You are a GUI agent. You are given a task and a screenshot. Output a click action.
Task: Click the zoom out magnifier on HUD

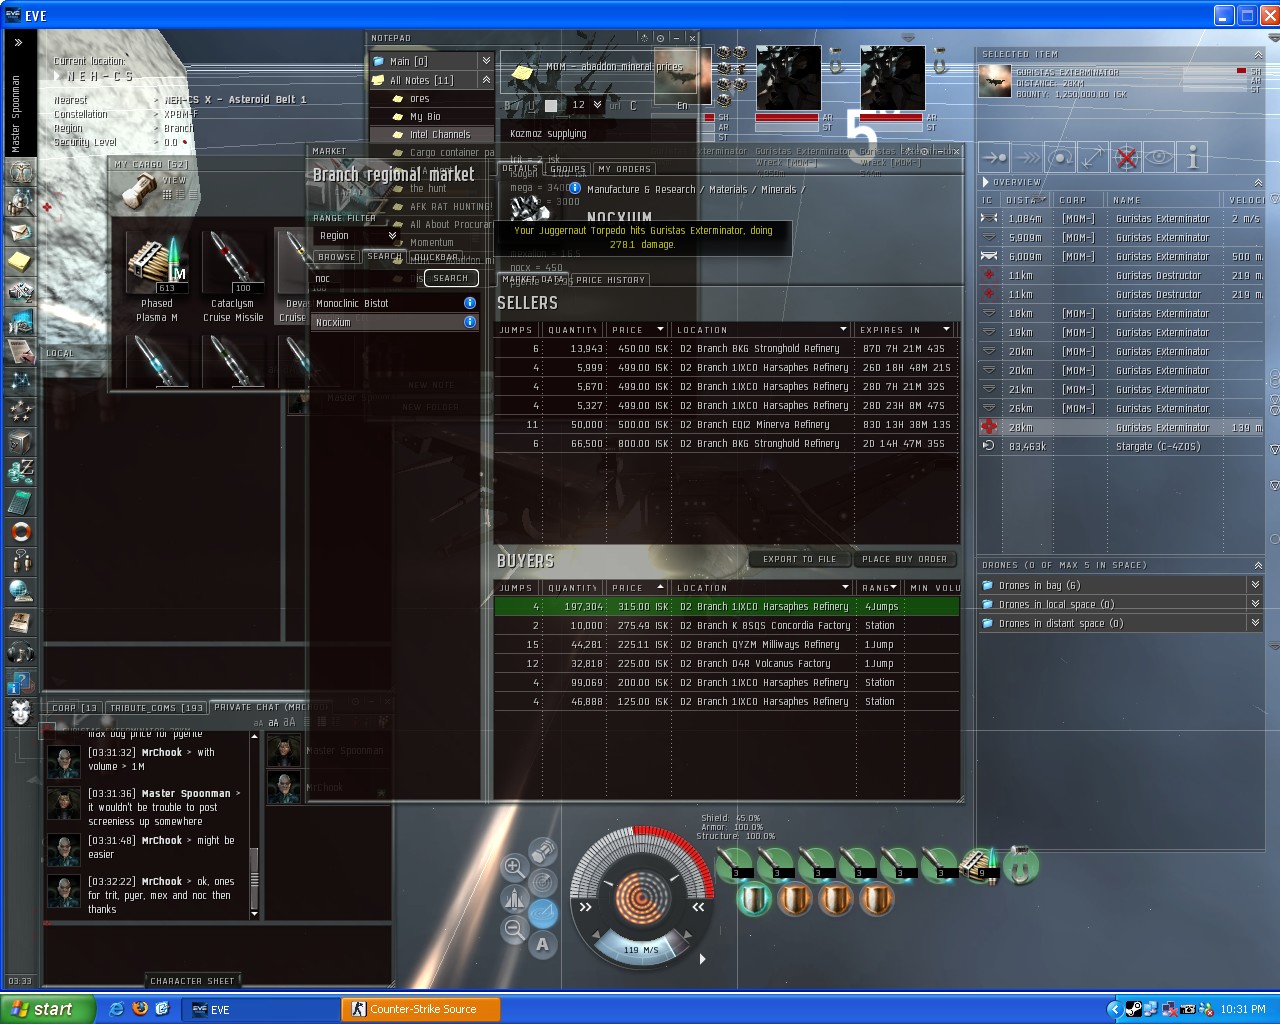(514, 929)
